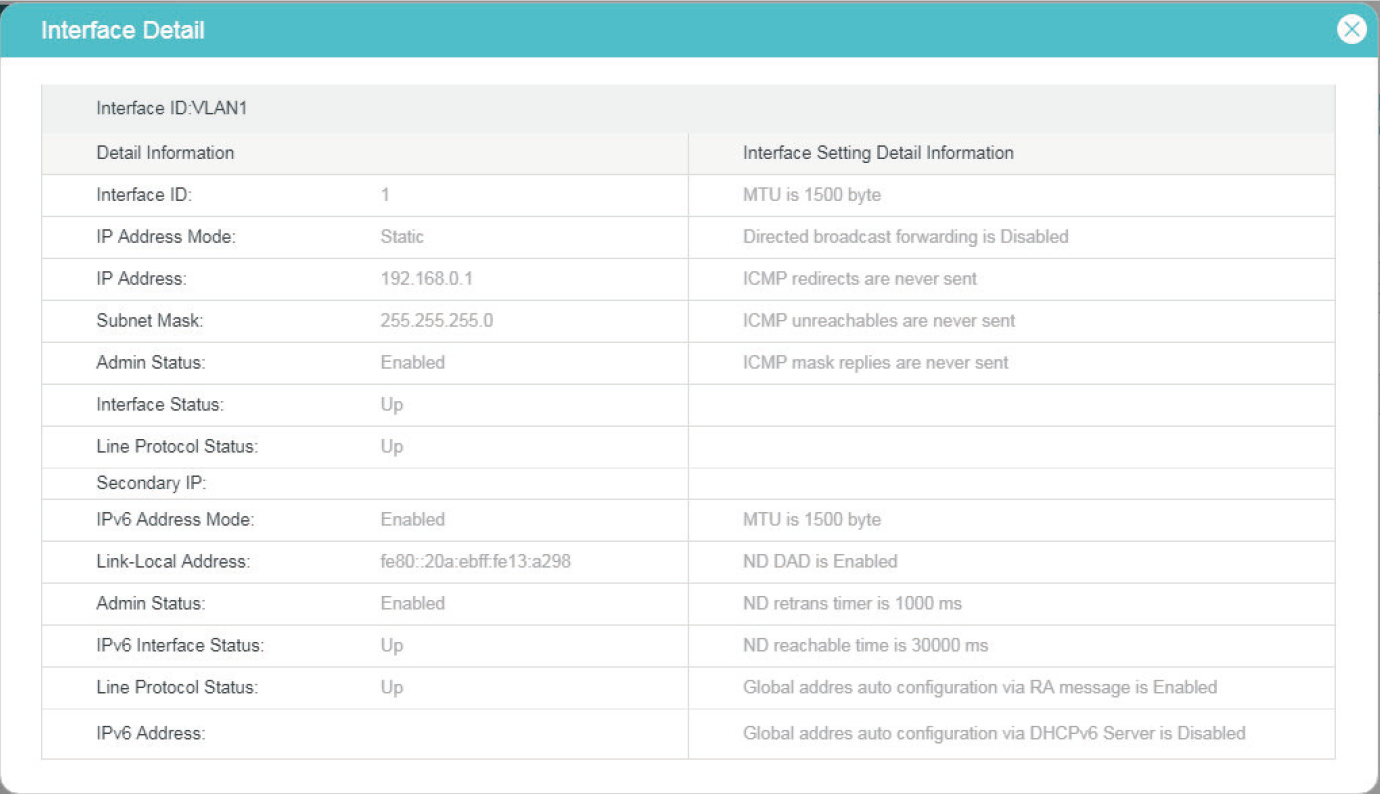Viewport: 1380px width, 794px height.
Task: Click ND DAD is Enabled text
Action: (820, 562)
